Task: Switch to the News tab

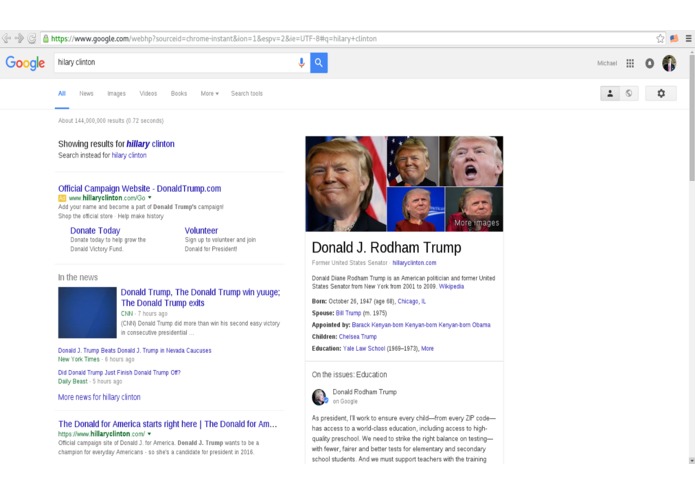Action: [x=86, y=93]
